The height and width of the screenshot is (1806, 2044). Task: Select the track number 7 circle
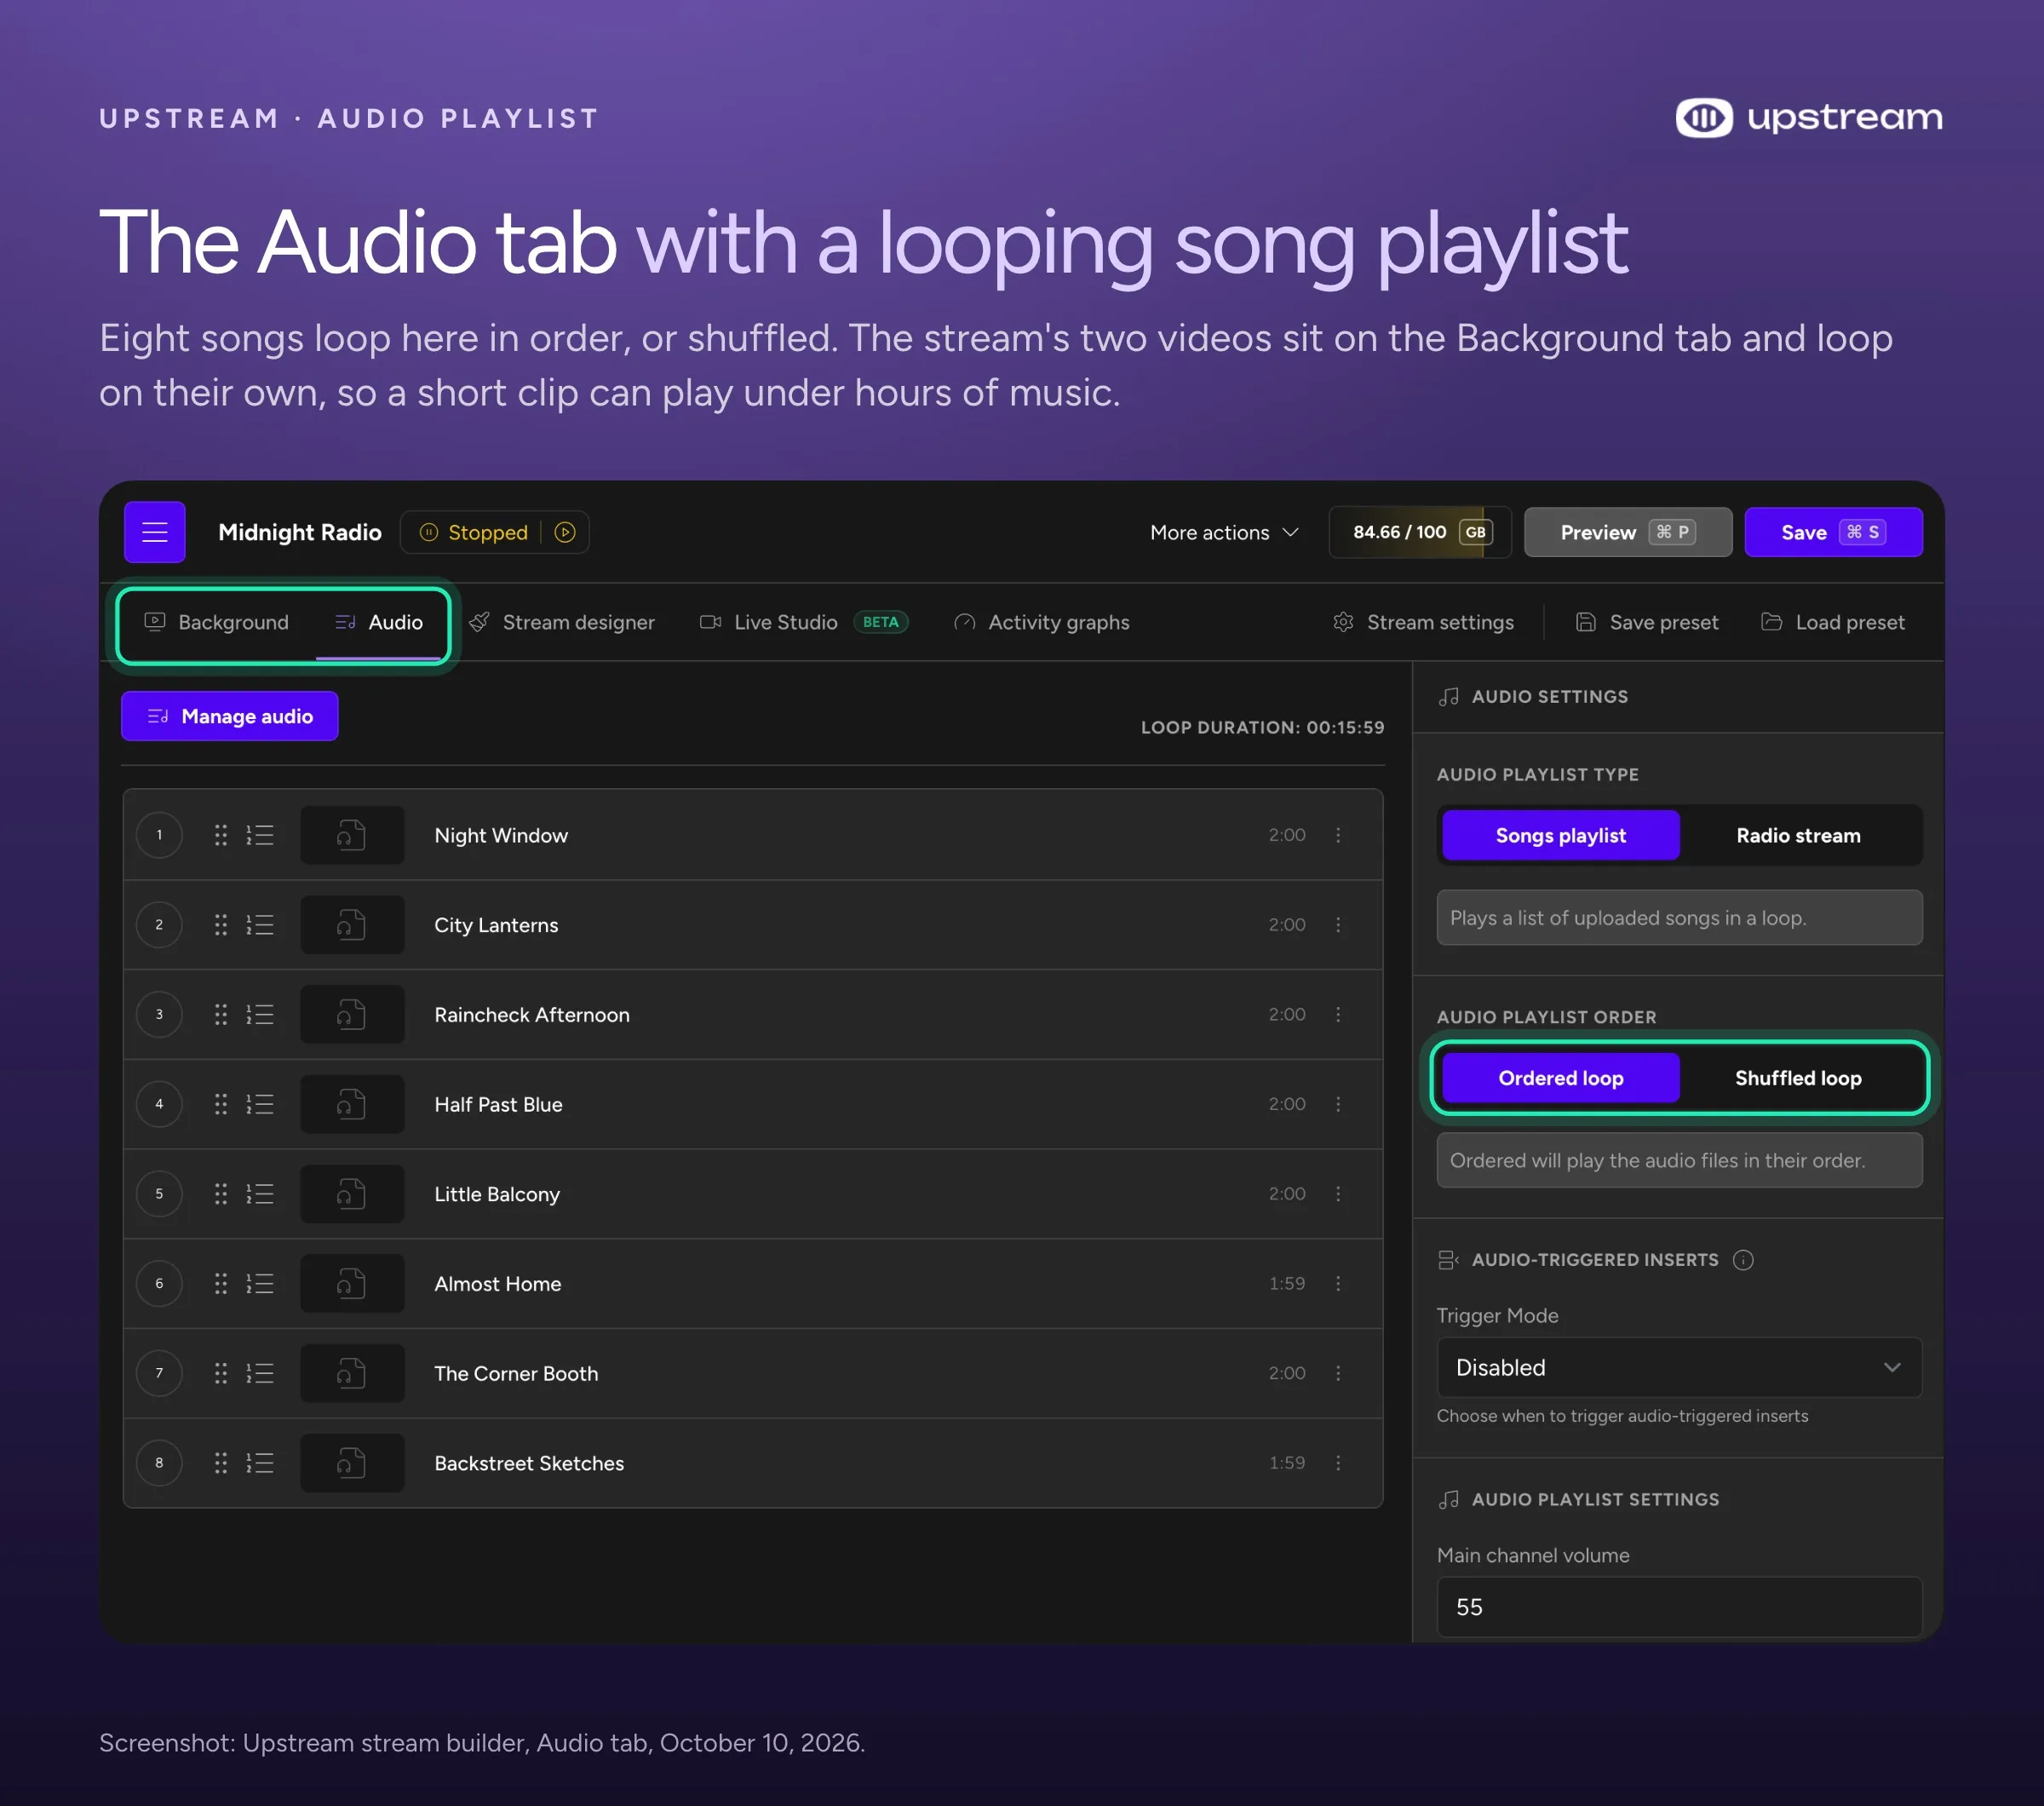coord(159,1373)
